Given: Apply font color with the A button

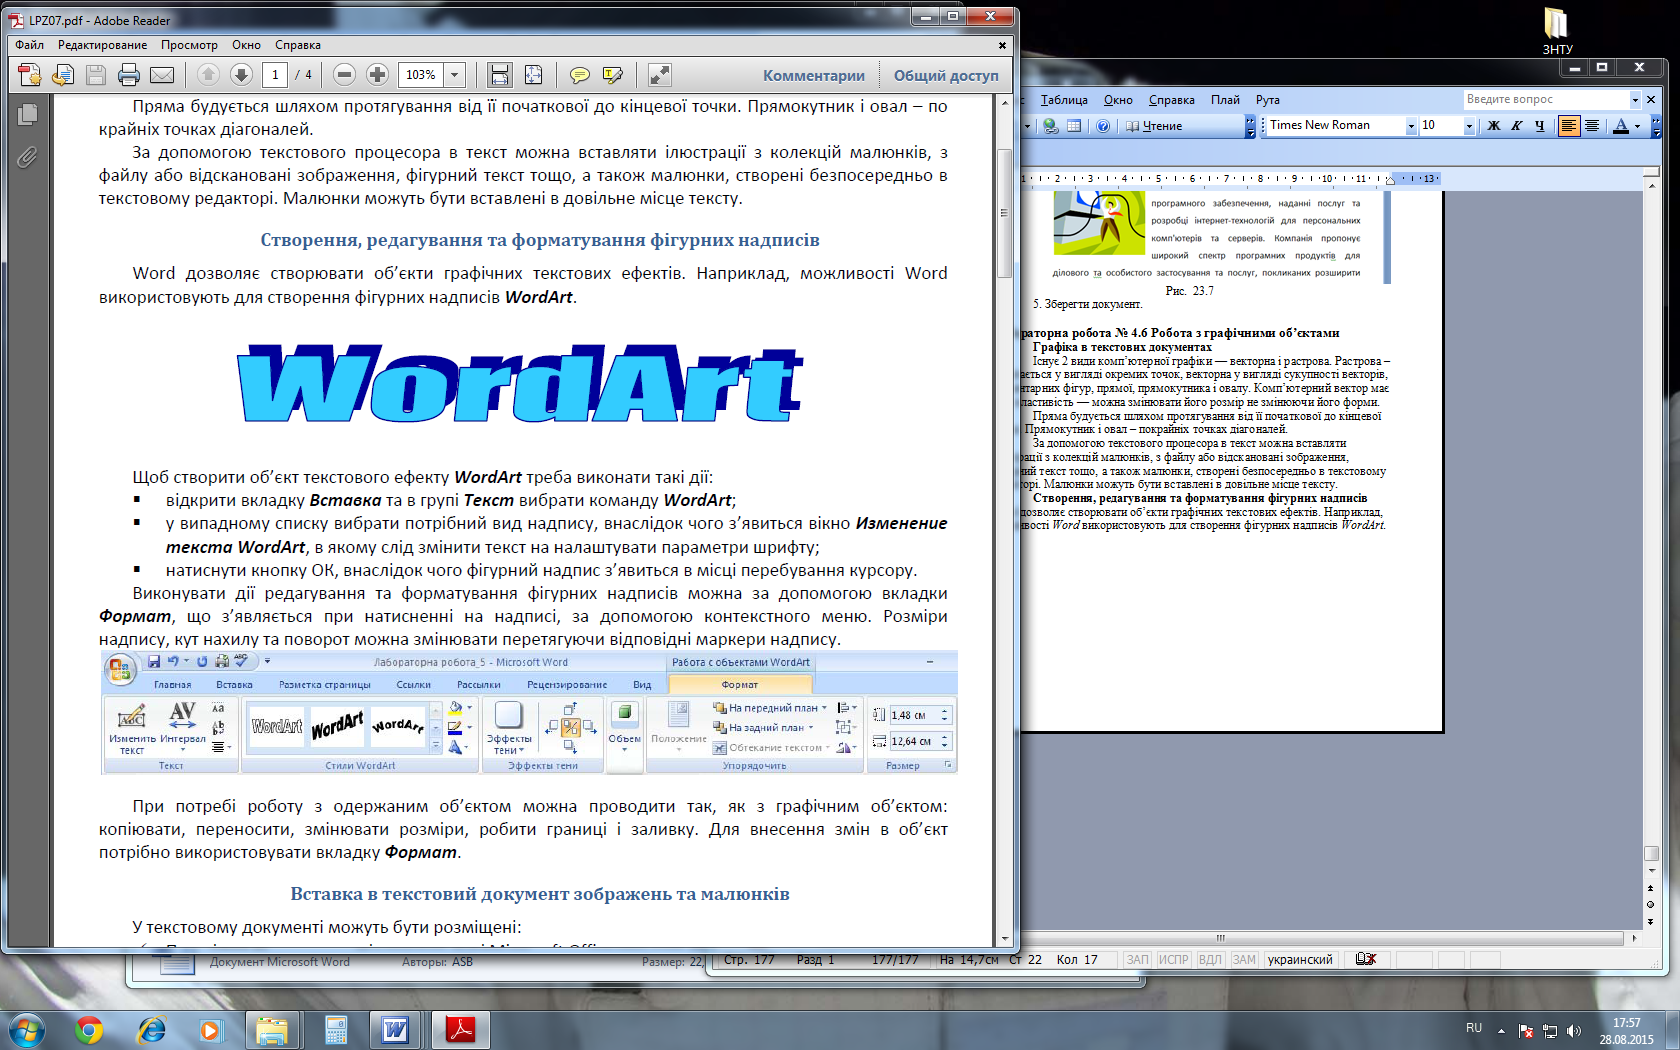Looking at the screenshot, I should click(1621, 126).
